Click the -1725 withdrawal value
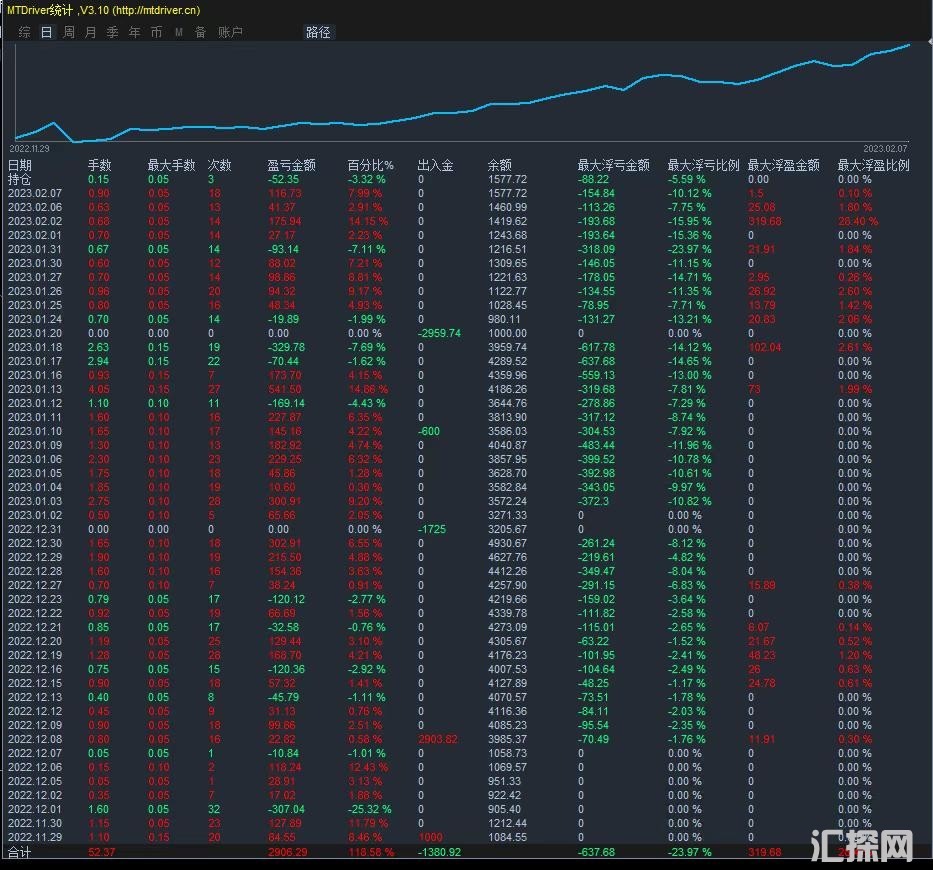This screenshot has height=870, width=933. click(x=431, y=529)
